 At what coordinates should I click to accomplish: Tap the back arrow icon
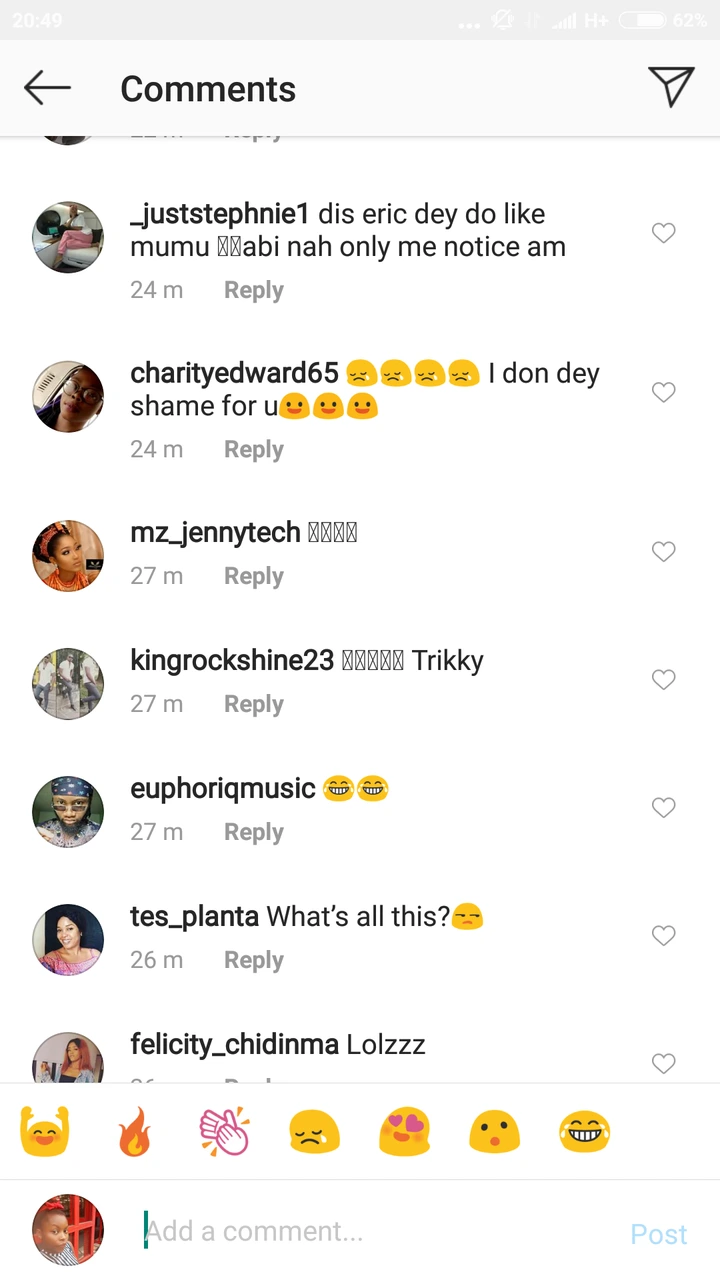[47, 88]
